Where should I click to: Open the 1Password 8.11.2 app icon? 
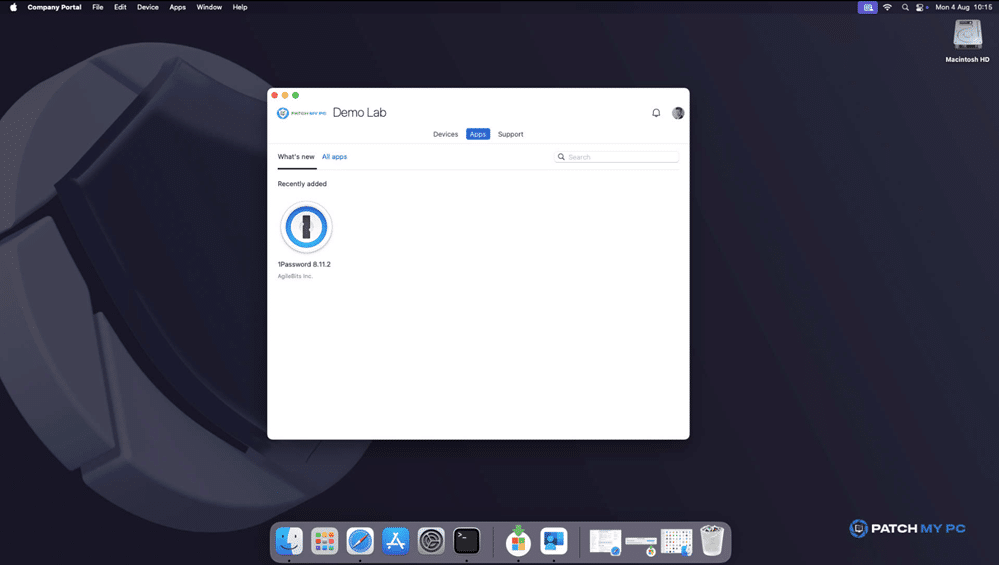coord(306,227)
